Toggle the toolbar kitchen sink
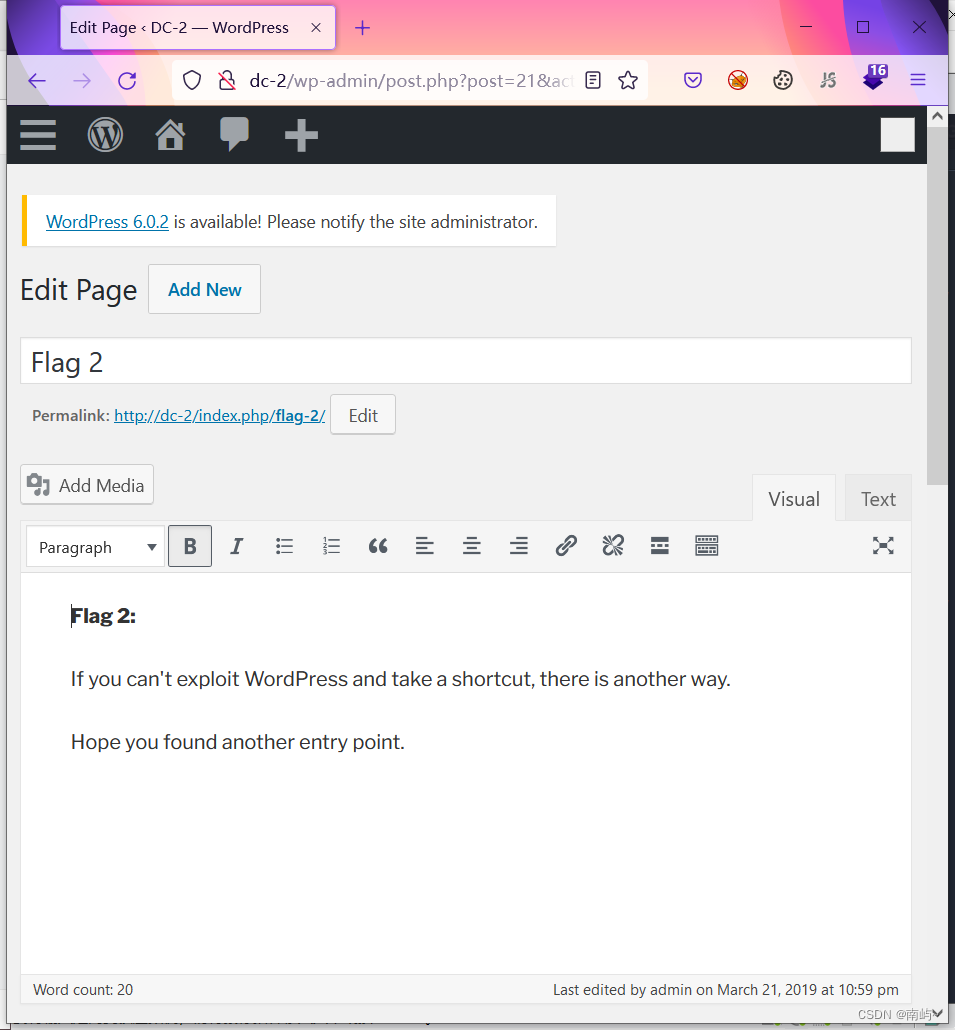The height and width of the screenshot is (1030, 955). [707, 546]
